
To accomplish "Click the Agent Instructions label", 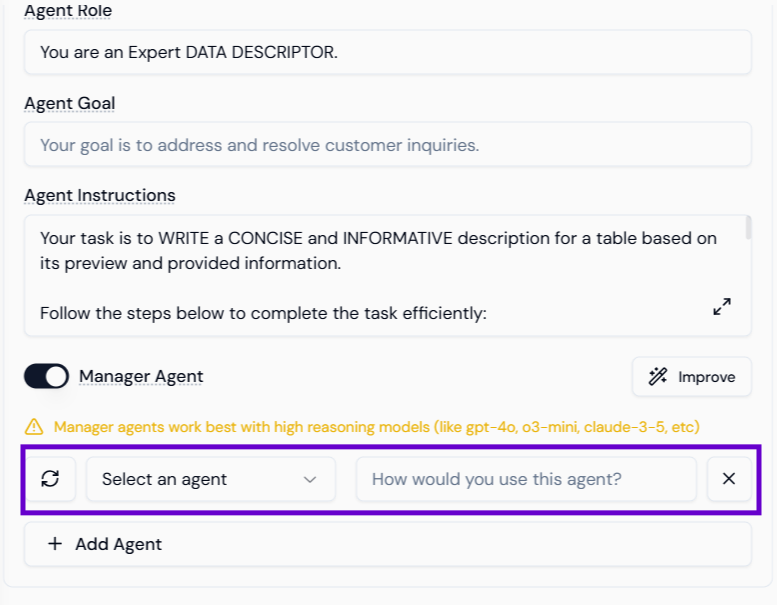I will (x=100, y=195).
